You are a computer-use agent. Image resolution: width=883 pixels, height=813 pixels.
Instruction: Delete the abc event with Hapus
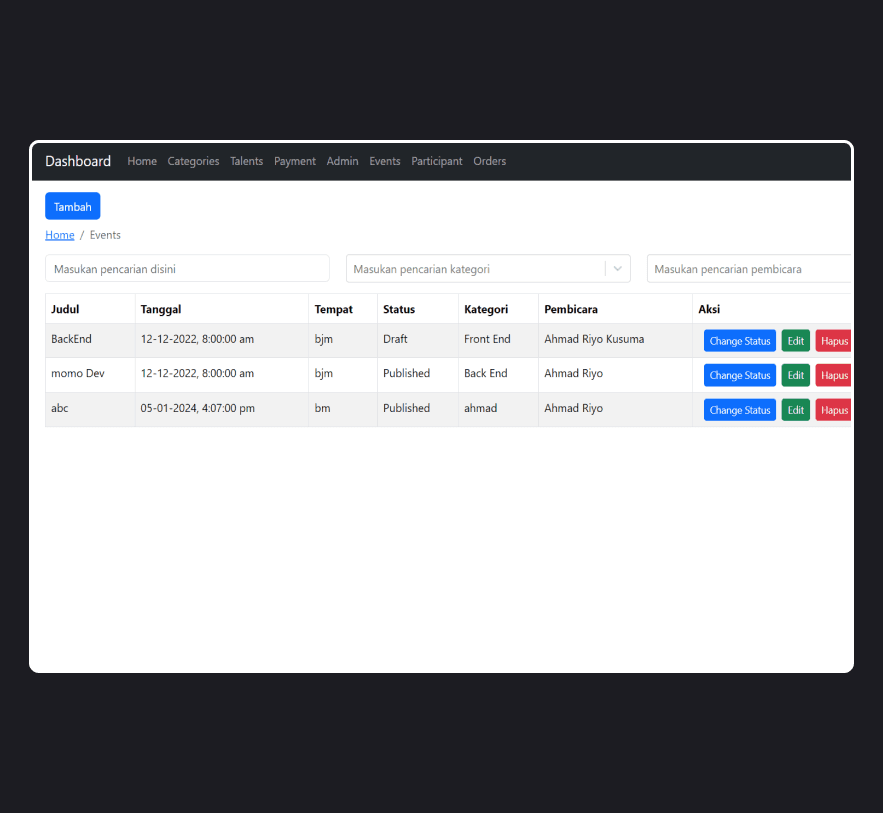click(834, 410)
